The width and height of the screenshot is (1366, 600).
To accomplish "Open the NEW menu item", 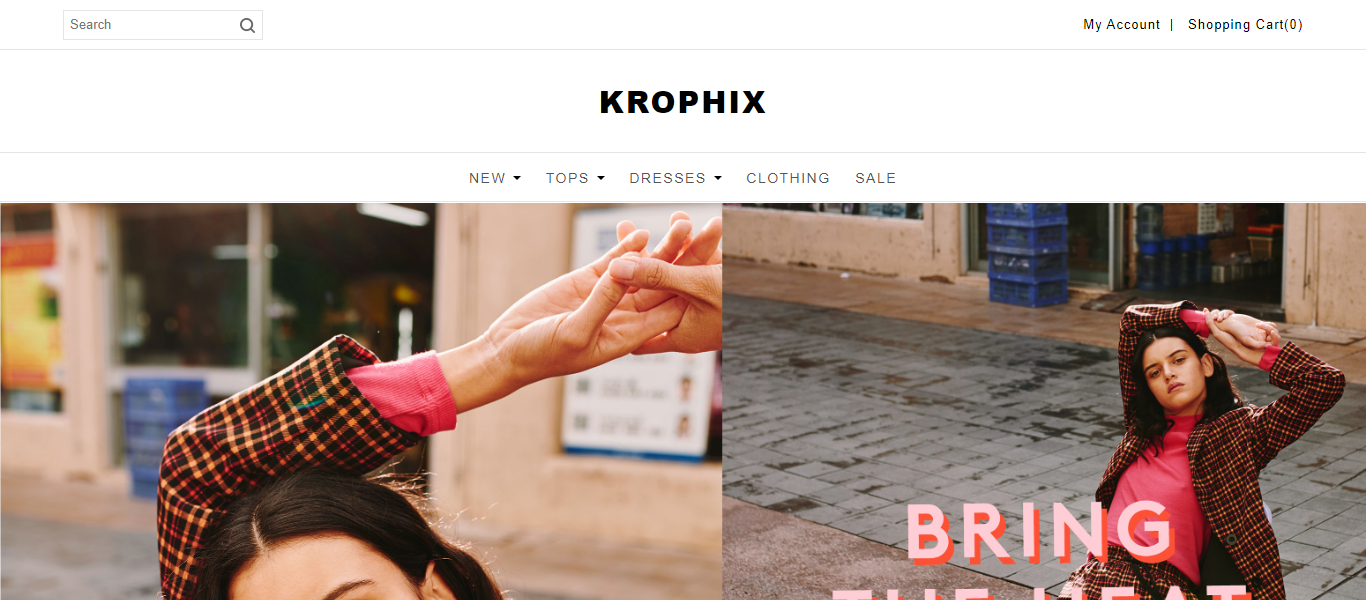I will click(x=487, y=178).
